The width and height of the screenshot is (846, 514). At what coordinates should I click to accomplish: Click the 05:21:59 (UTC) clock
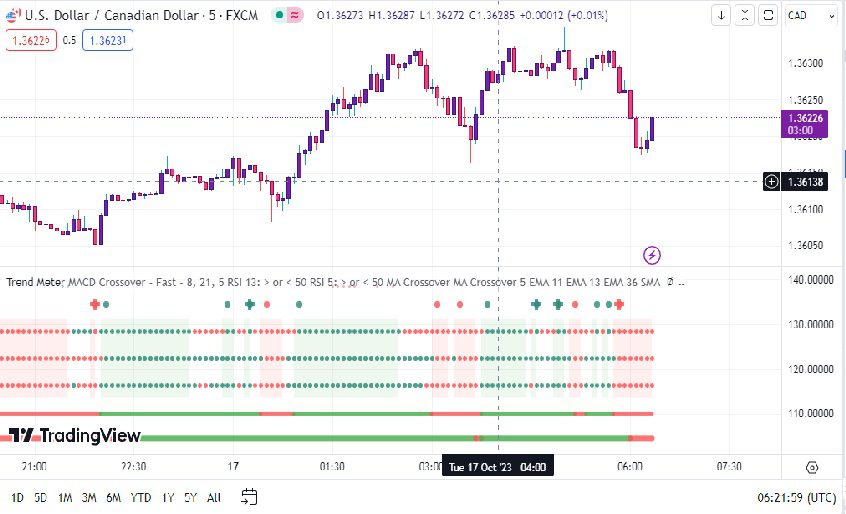(797, 497)
